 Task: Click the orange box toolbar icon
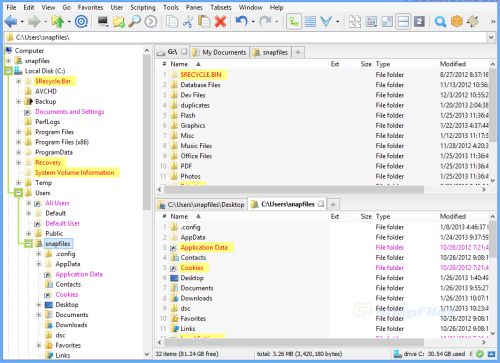457,22
